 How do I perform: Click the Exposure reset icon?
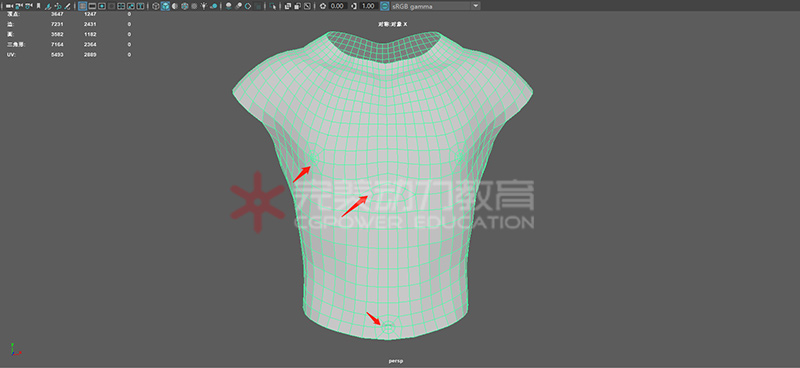[323, 6]
